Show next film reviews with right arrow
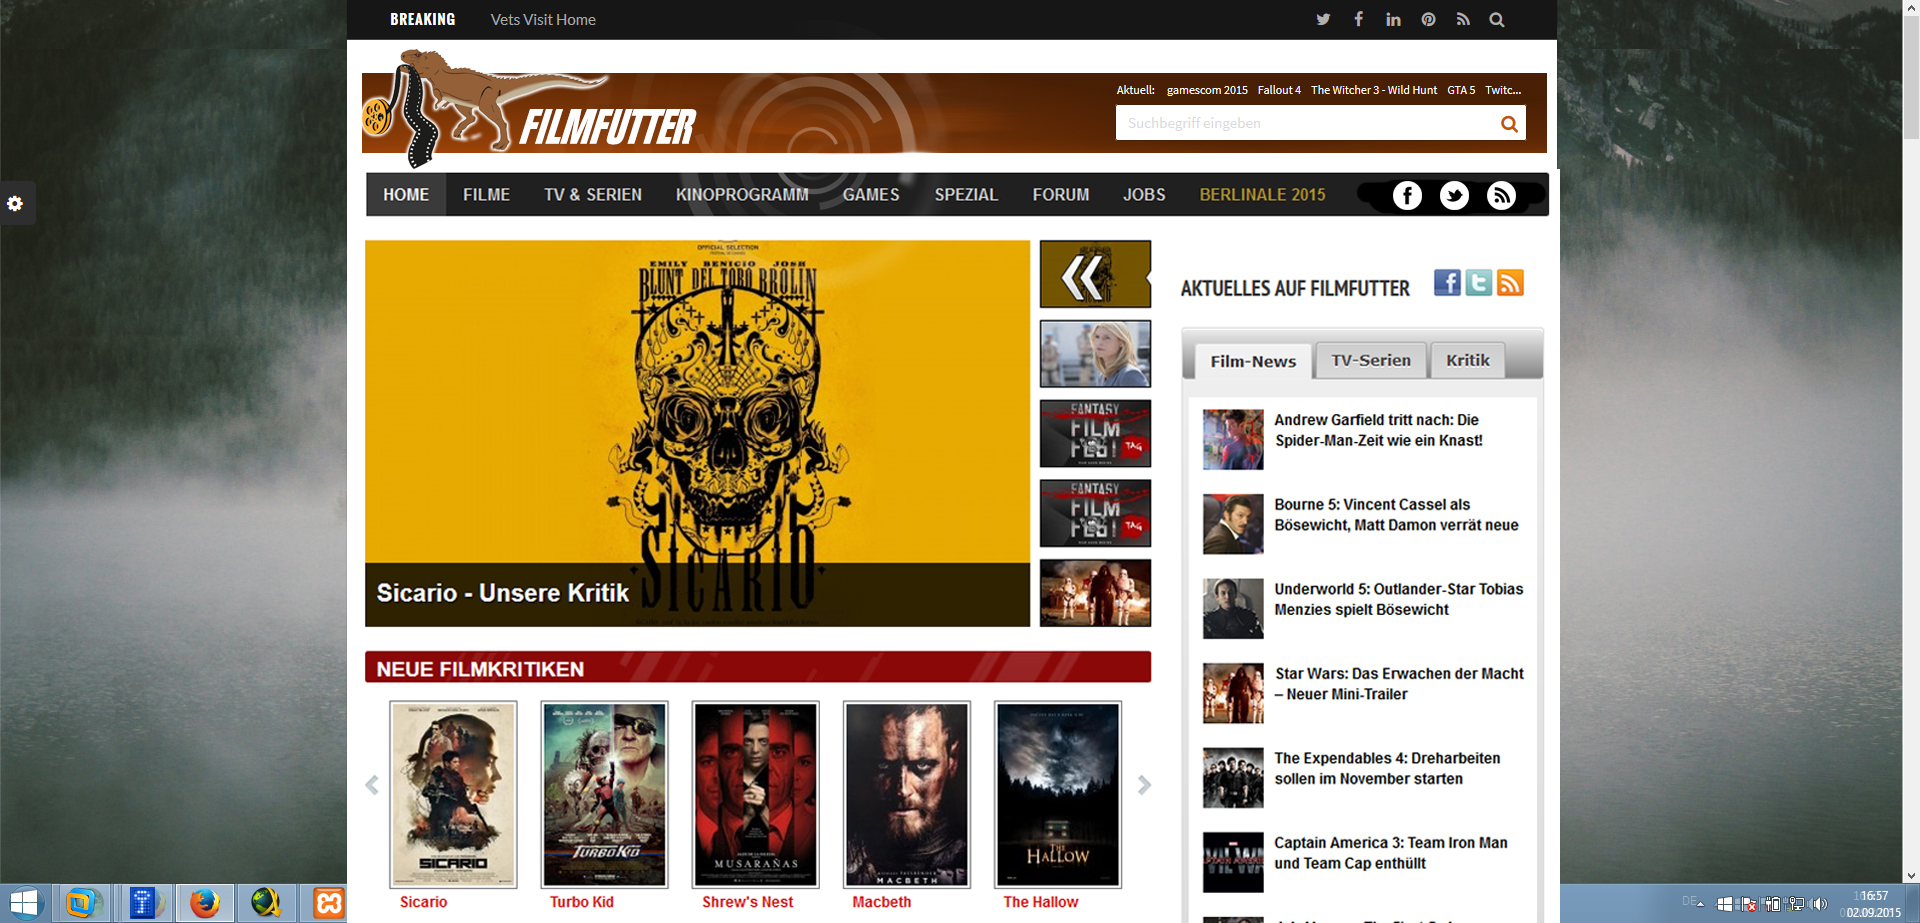This screenshot has width=1920, height=923. click(1144, 786)
